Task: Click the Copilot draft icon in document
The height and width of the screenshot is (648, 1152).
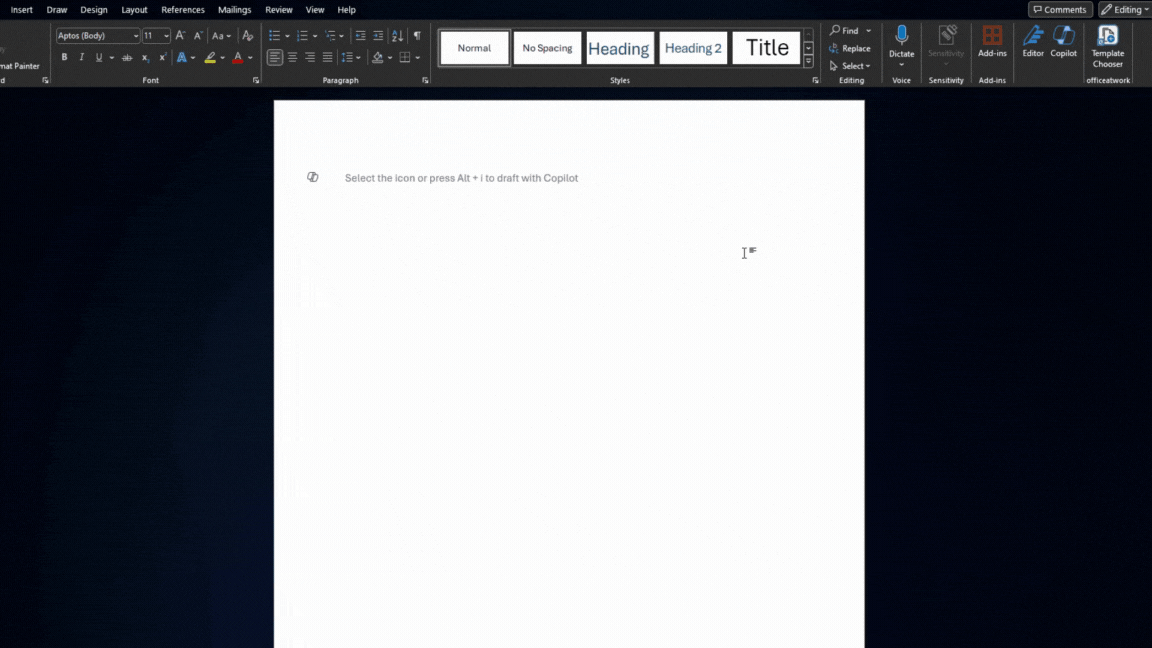Action: (x=313, y=178)
